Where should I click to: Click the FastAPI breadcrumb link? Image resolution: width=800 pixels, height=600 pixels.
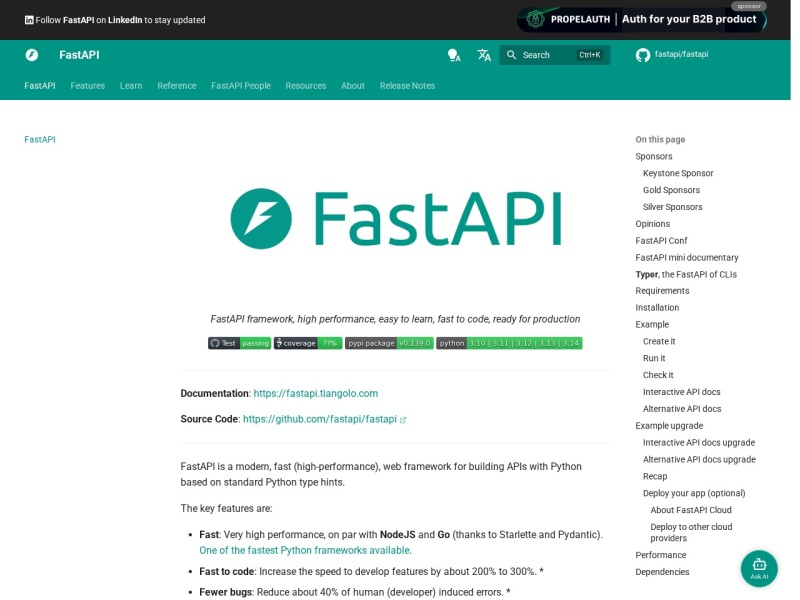40,139
